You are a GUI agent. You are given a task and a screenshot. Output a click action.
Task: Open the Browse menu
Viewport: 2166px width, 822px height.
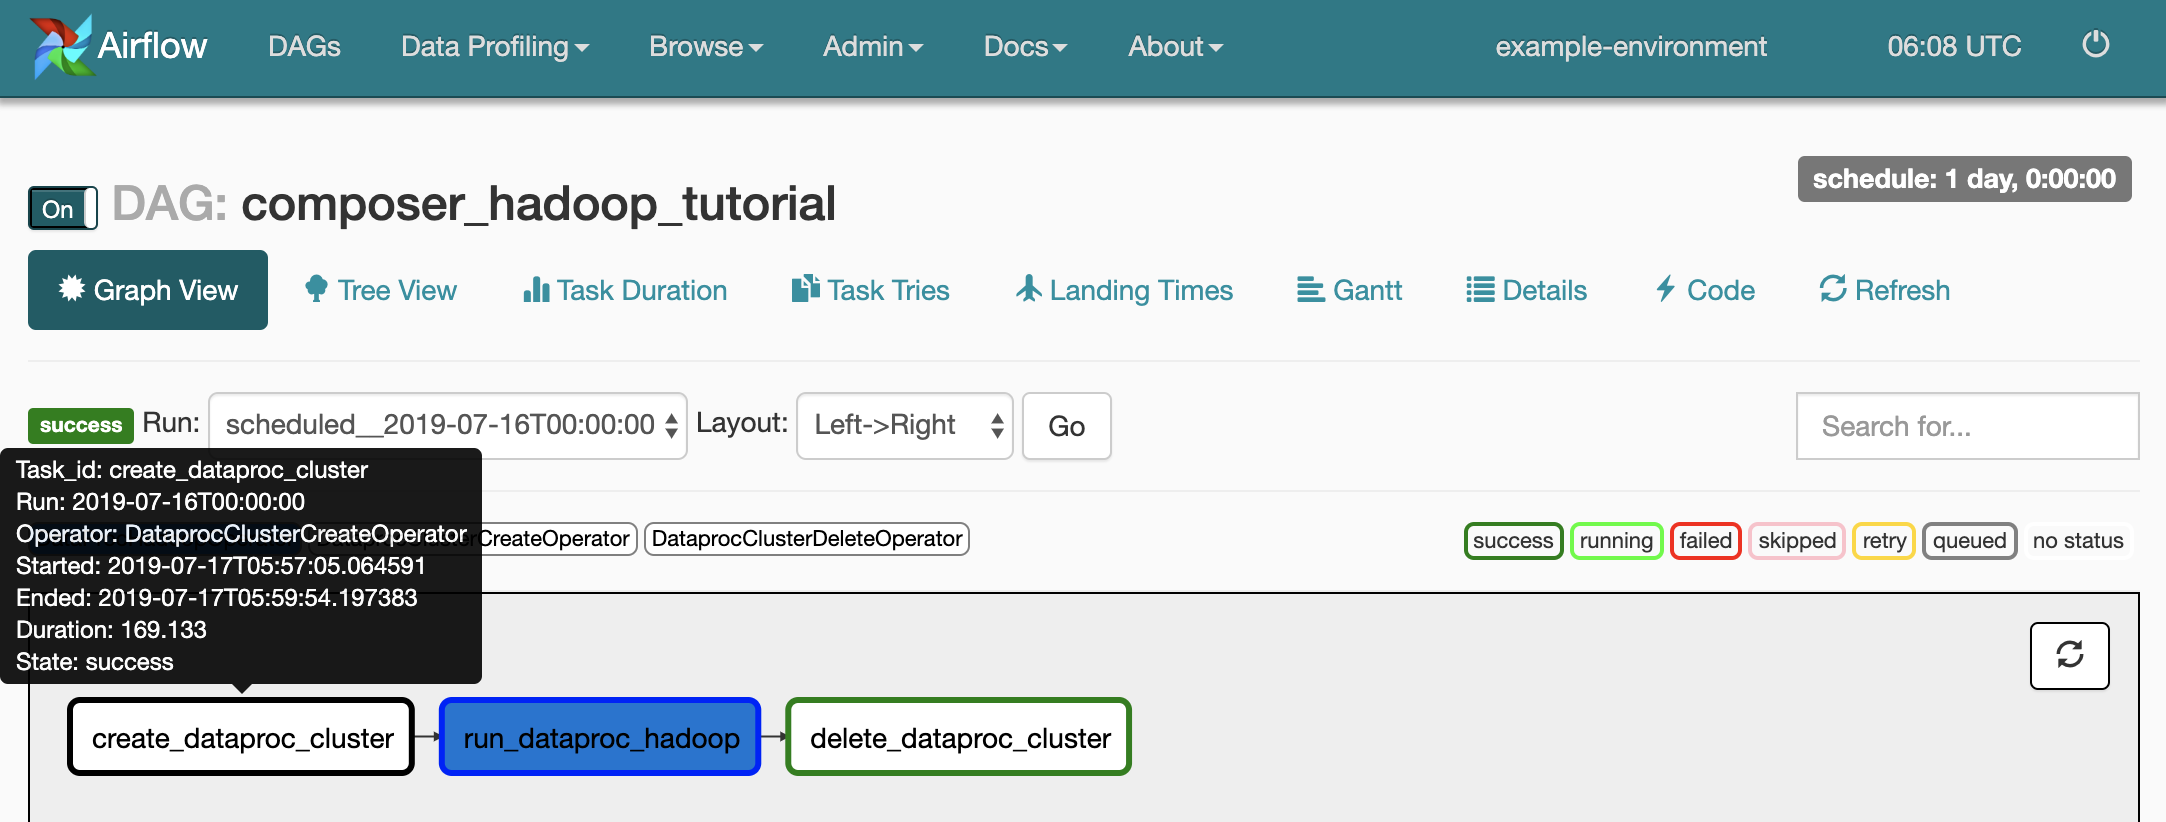705,47
